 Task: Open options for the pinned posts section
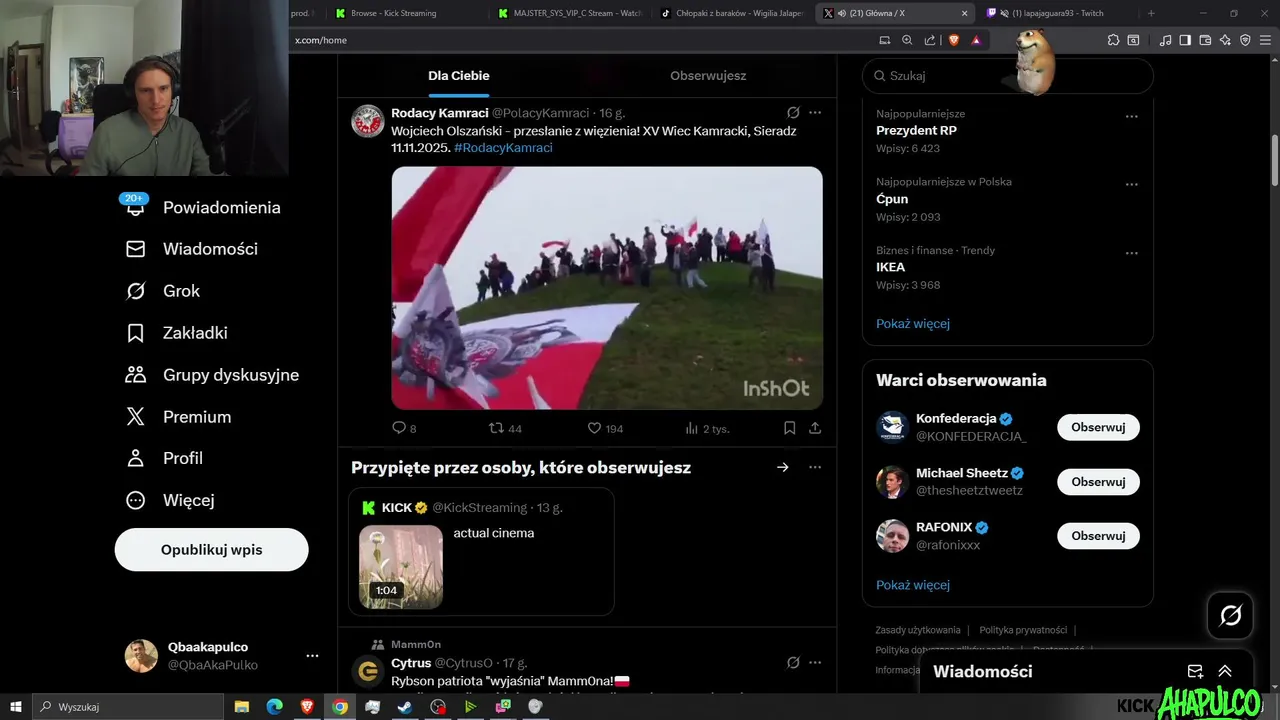[x=815, y=467]
